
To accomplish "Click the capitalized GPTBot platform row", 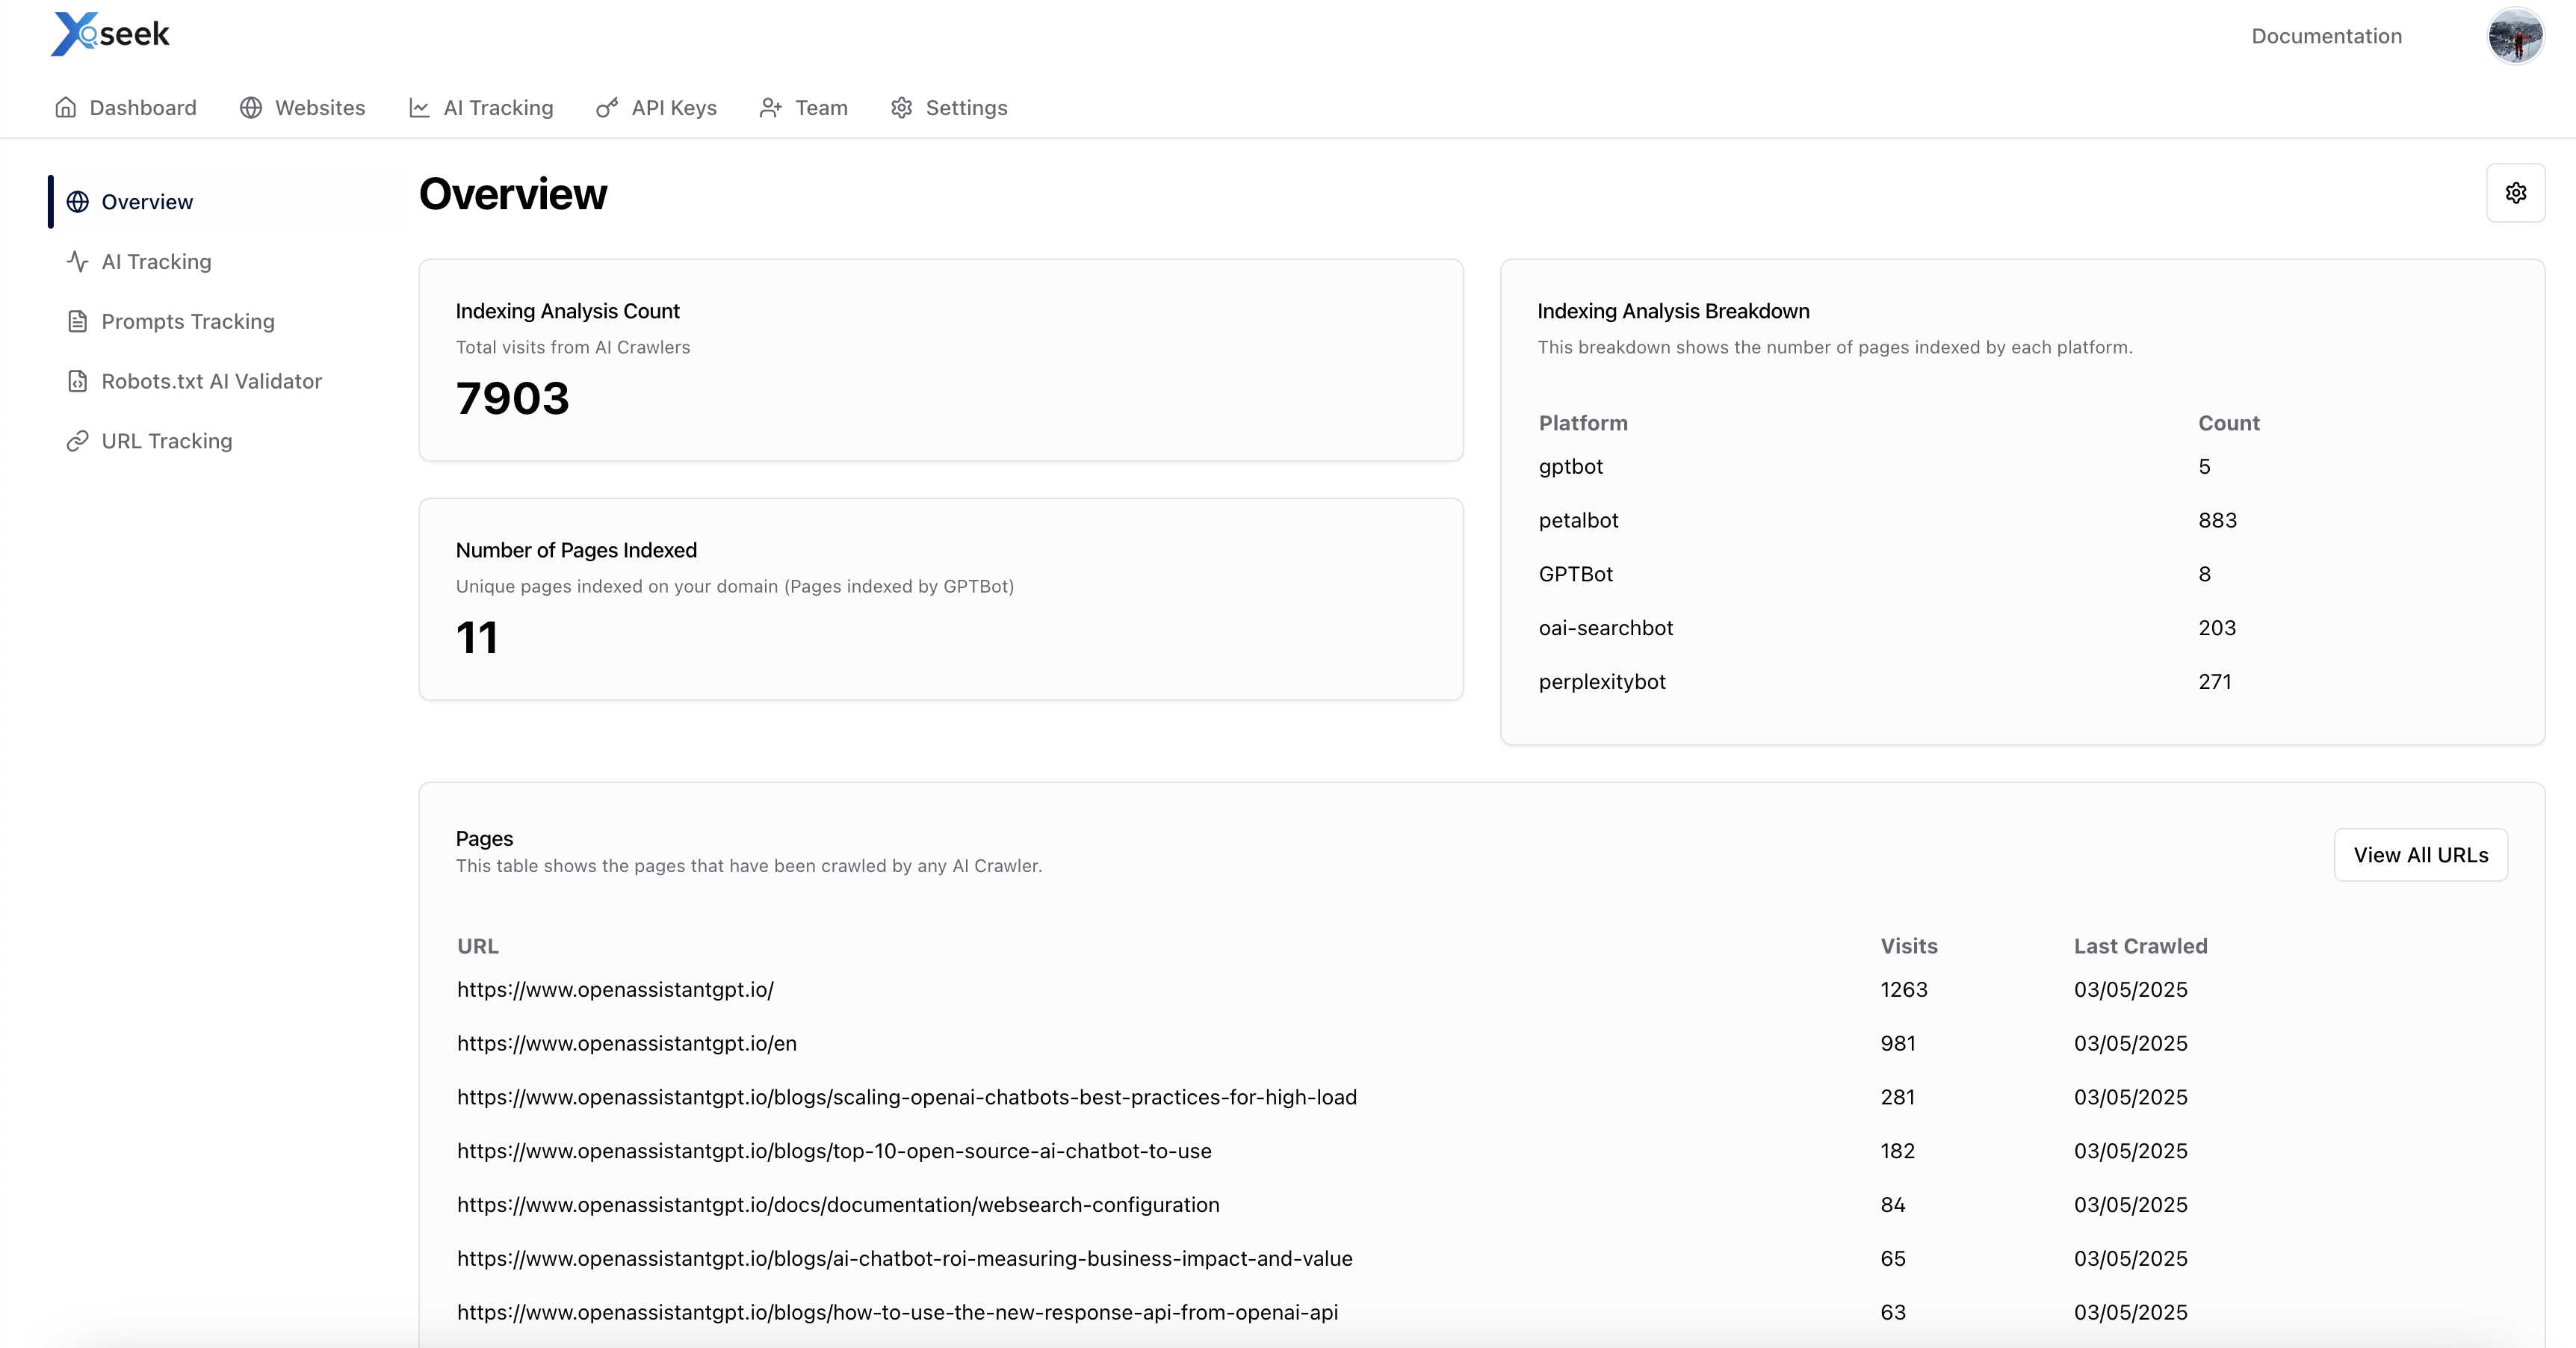I will tap(1576, 575).
